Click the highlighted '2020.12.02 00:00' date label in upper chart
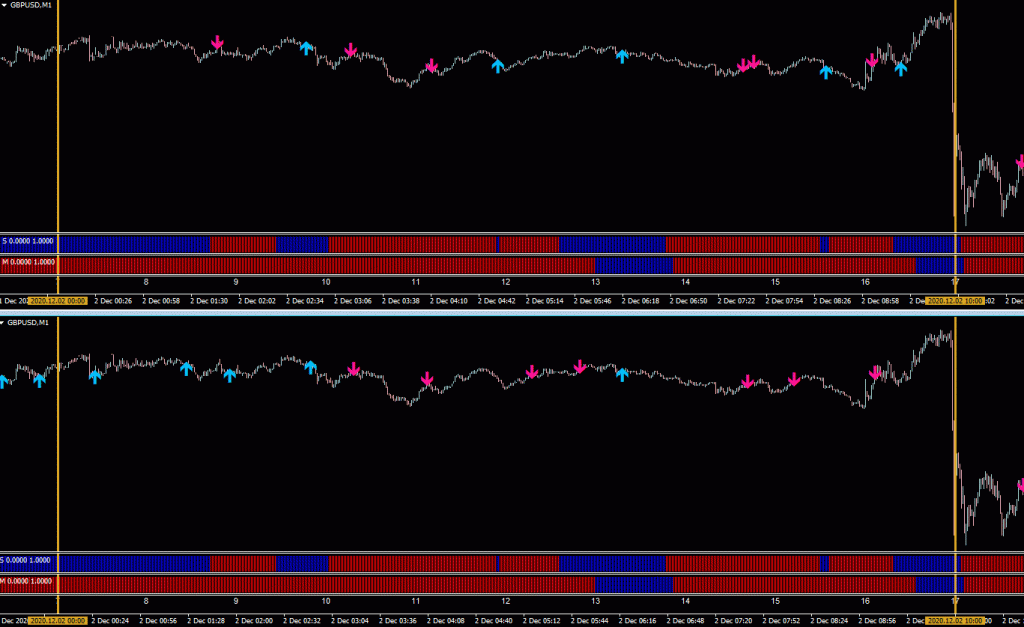 click(x=57, y=301)
